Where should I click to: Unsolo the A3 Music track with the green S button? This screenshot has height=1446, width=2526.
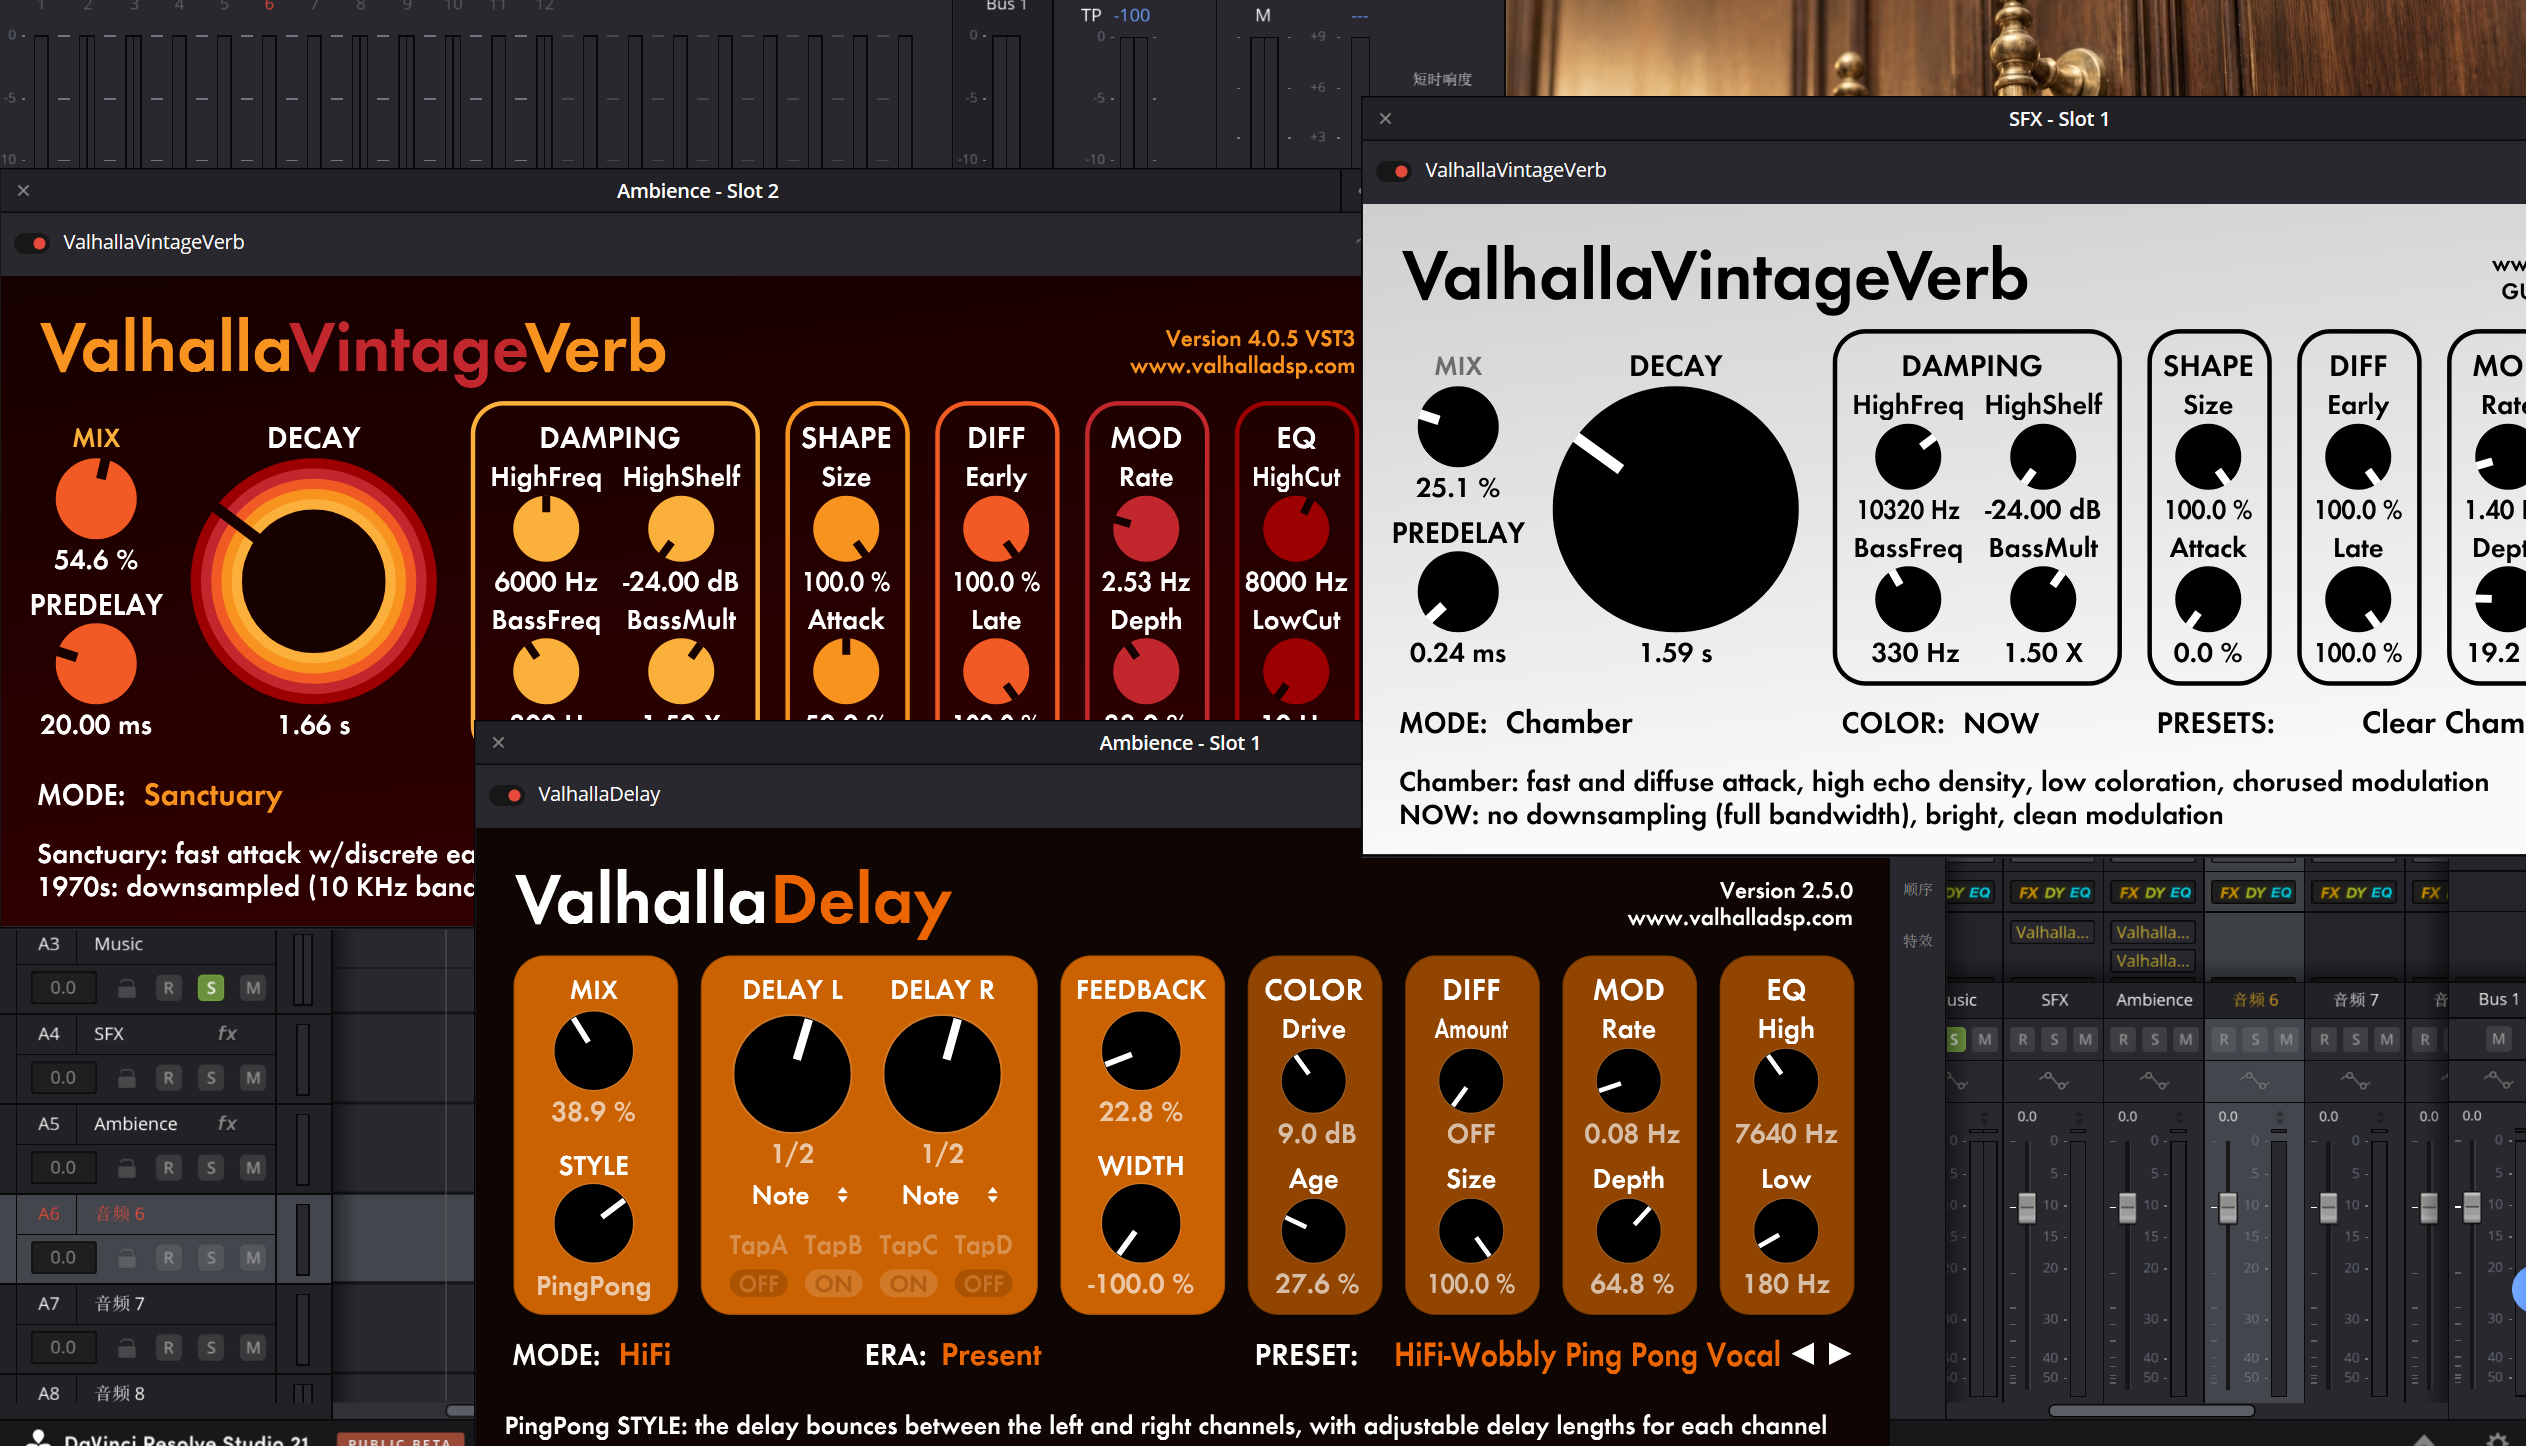click(x=210, y=988)
